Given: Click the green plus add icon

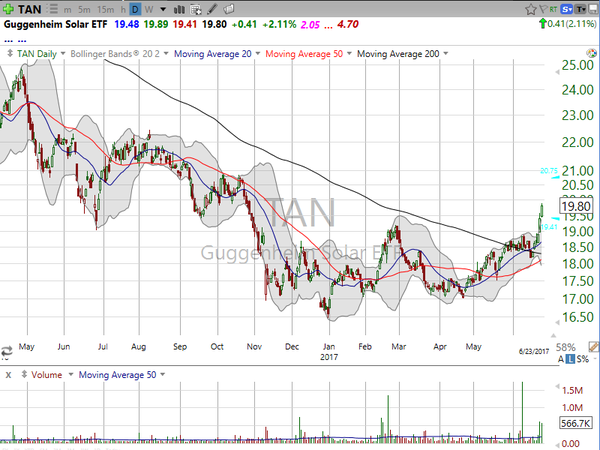Looking at the screenshot, I should (x=8, y=9).
